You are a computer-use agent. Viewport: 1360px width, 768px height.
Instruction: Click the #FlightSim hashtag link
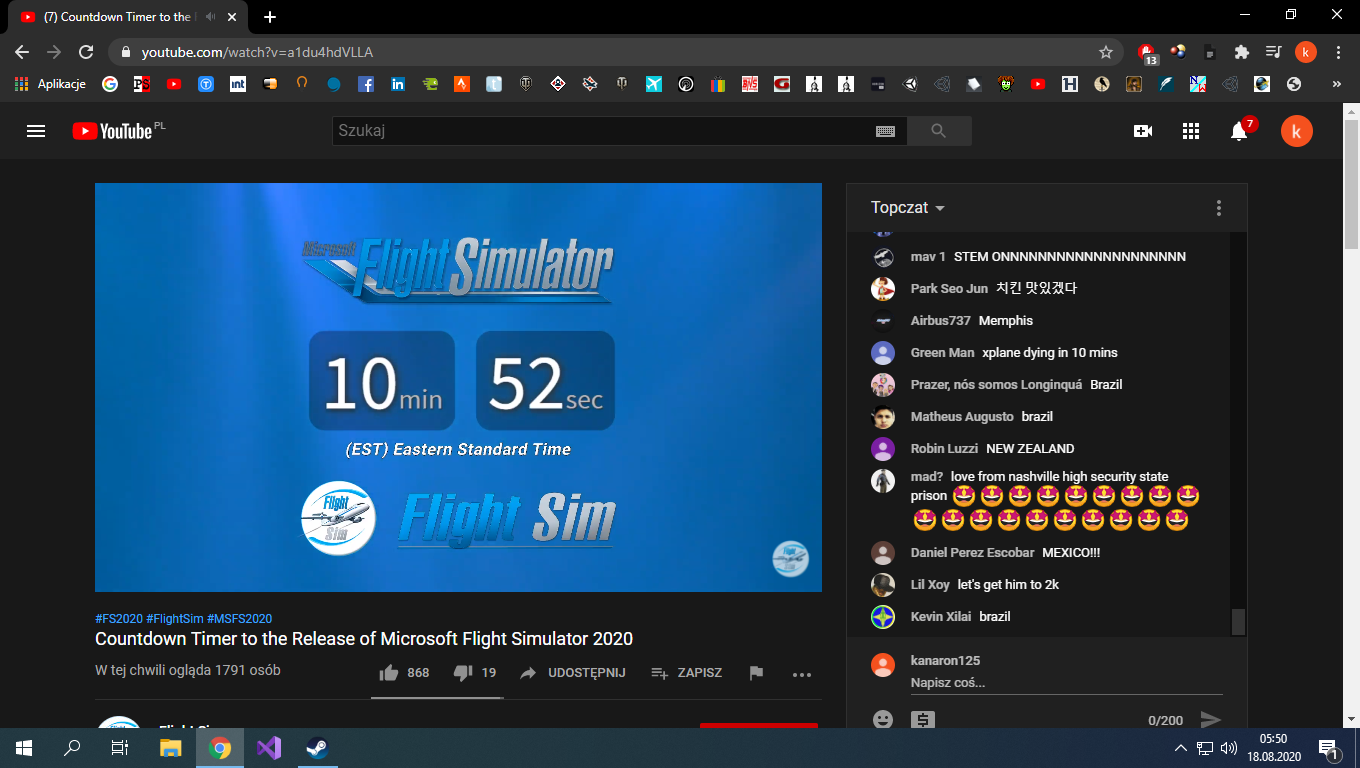tap(175, 619)
